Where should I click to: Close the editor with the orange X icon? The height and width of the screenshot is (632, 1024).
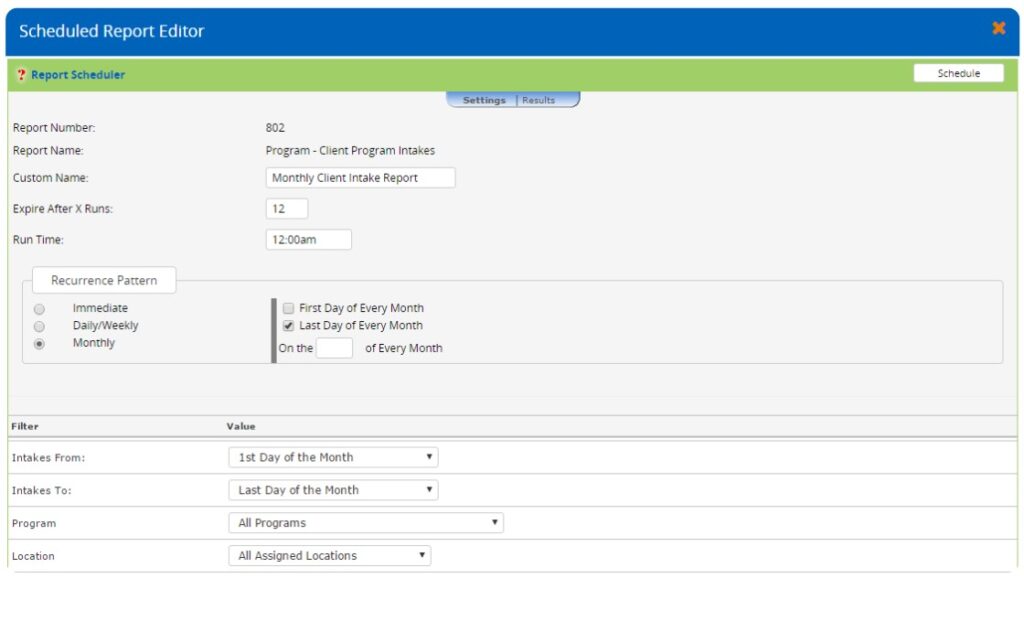[998, 29]
